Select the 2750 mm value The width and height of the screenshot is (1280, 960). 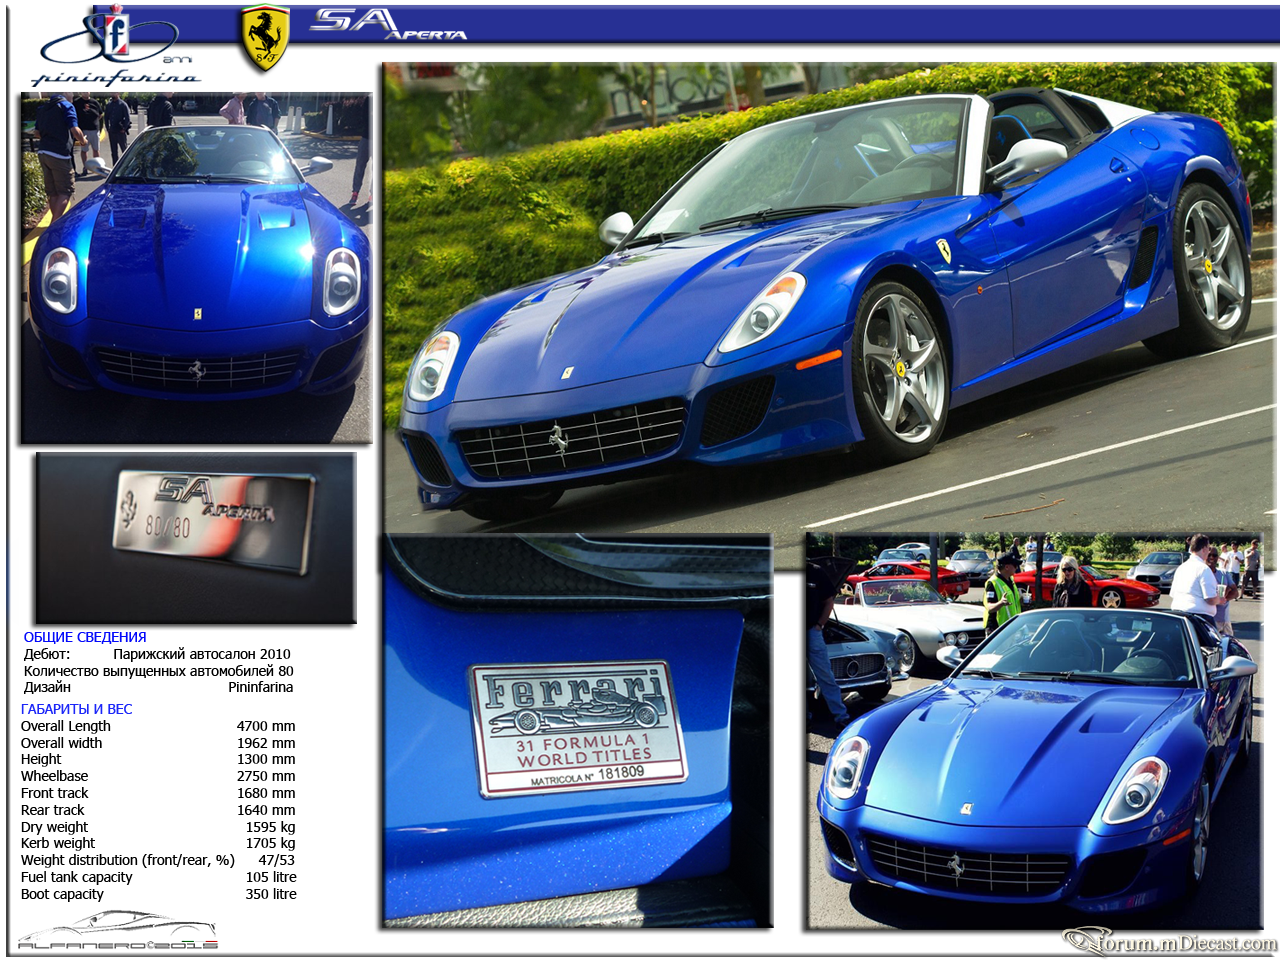266,776
